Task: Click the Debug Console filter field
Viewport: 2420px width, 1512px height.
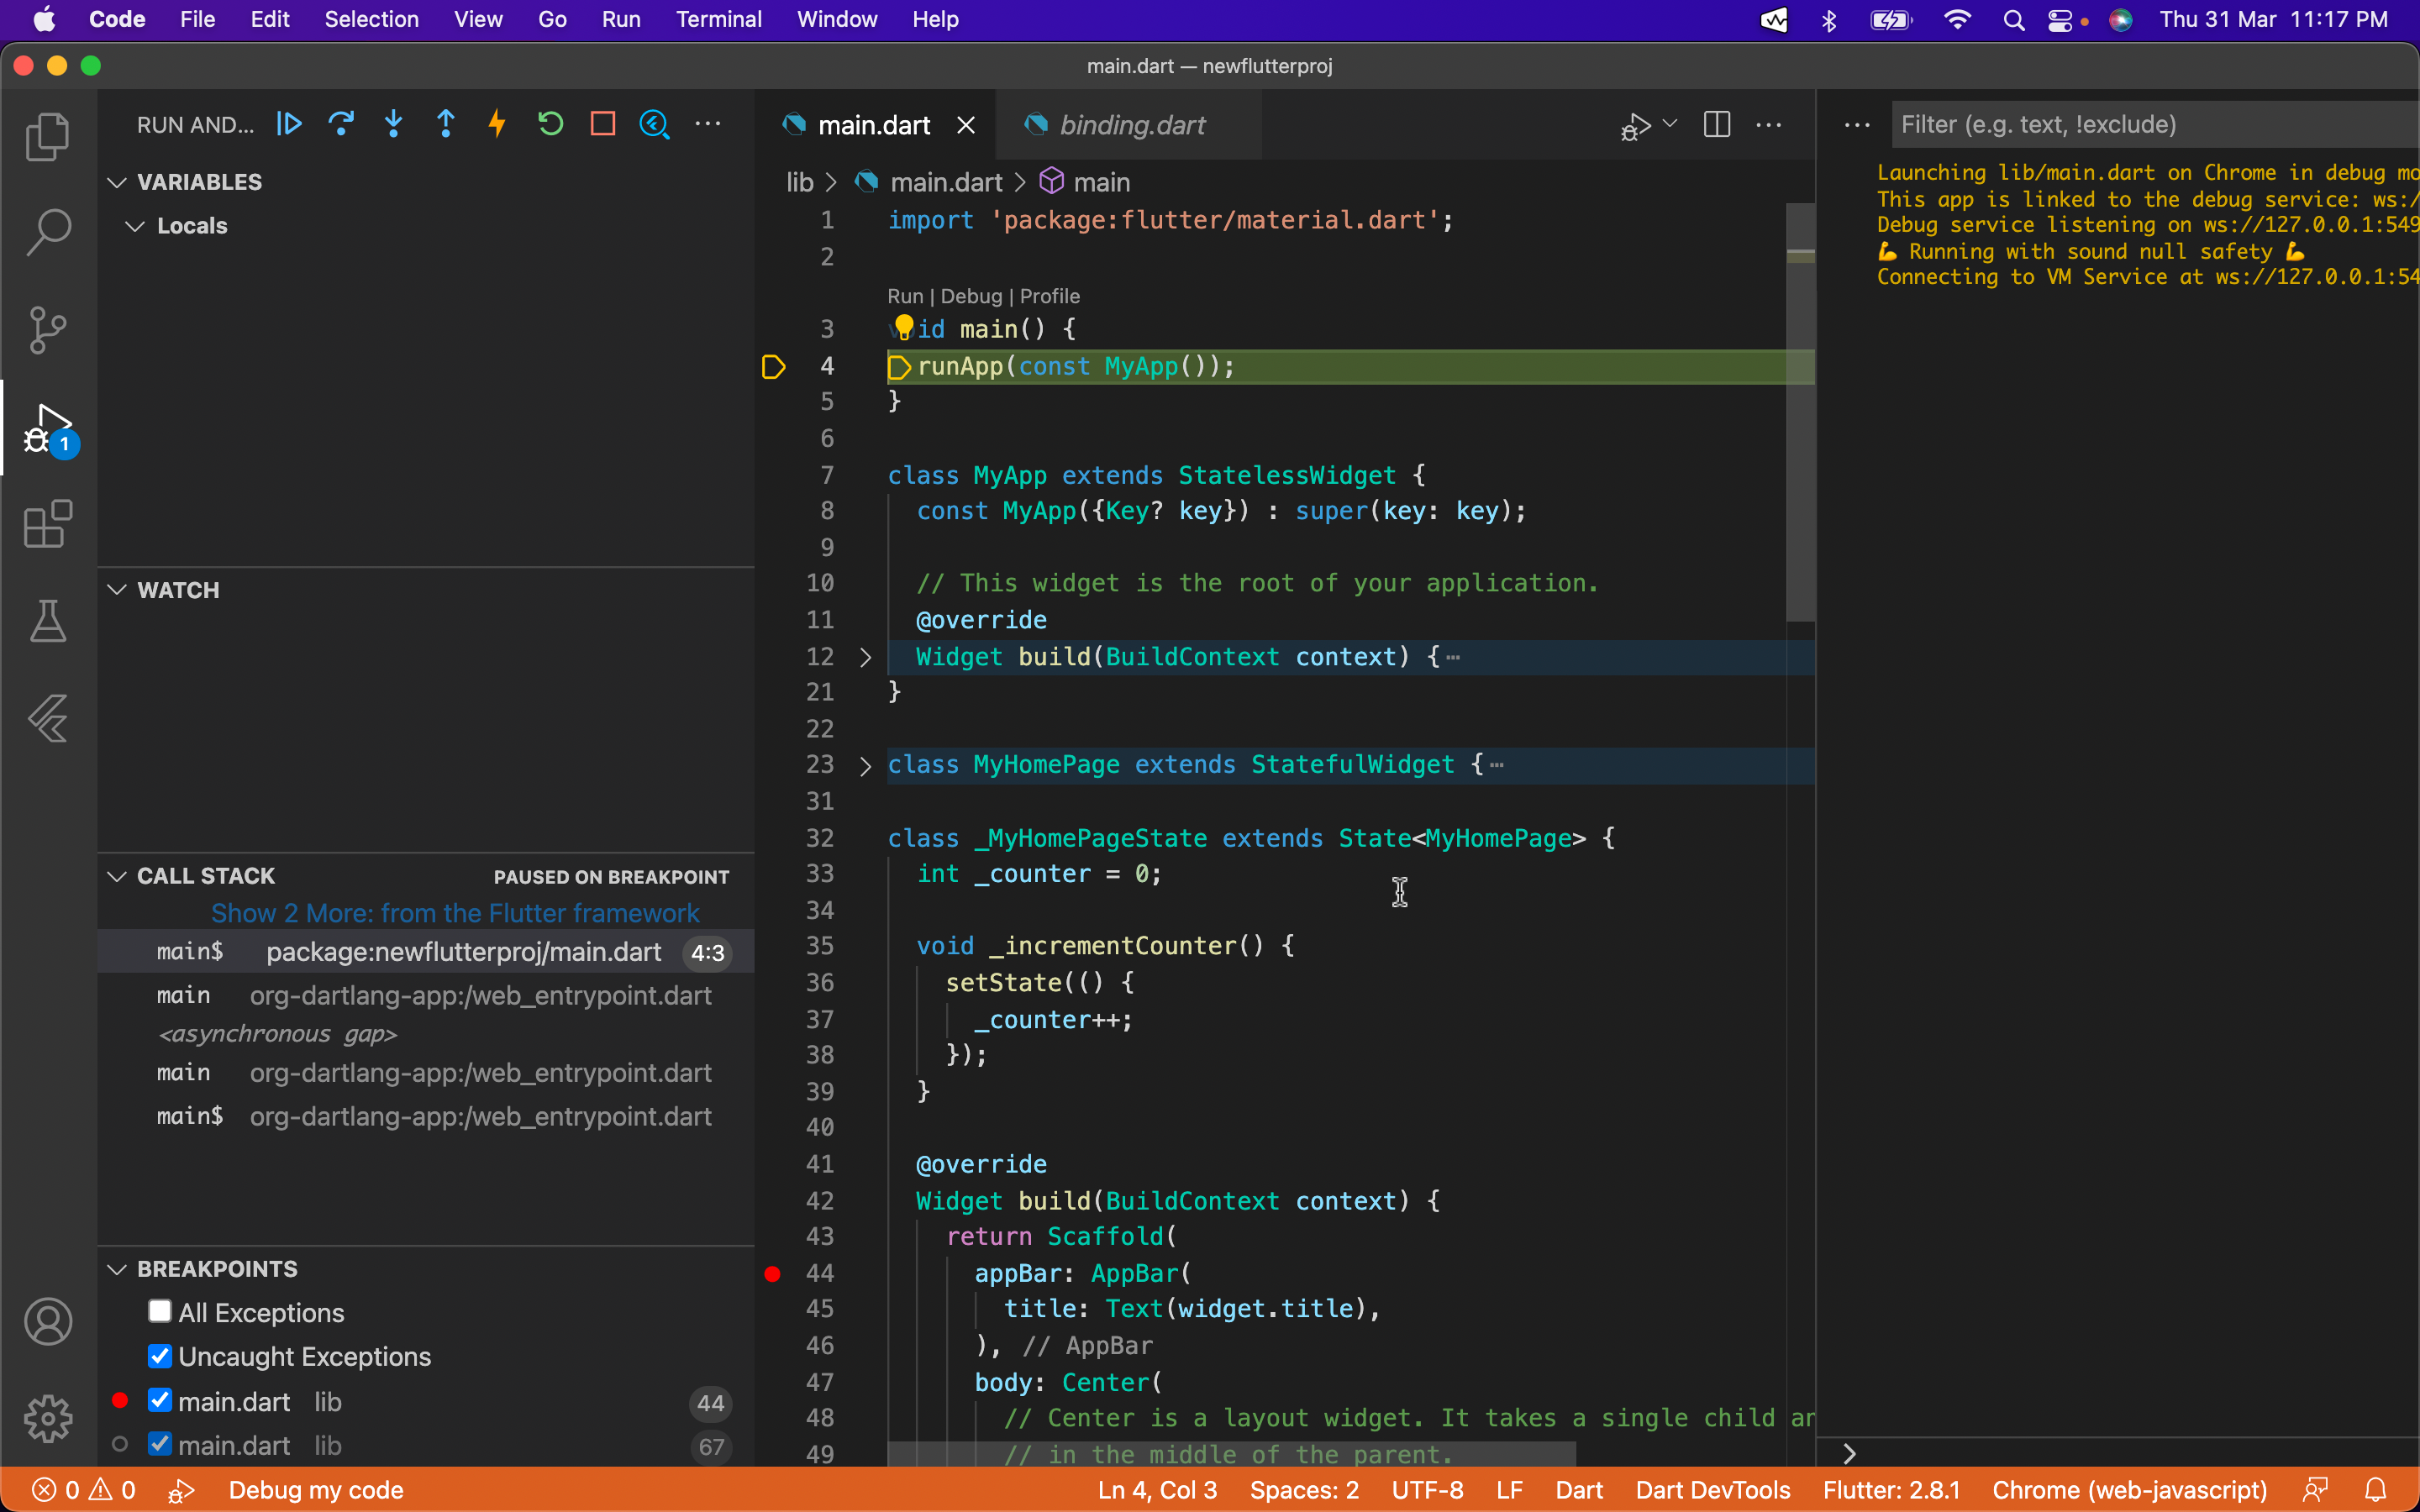Action: 2150,124
